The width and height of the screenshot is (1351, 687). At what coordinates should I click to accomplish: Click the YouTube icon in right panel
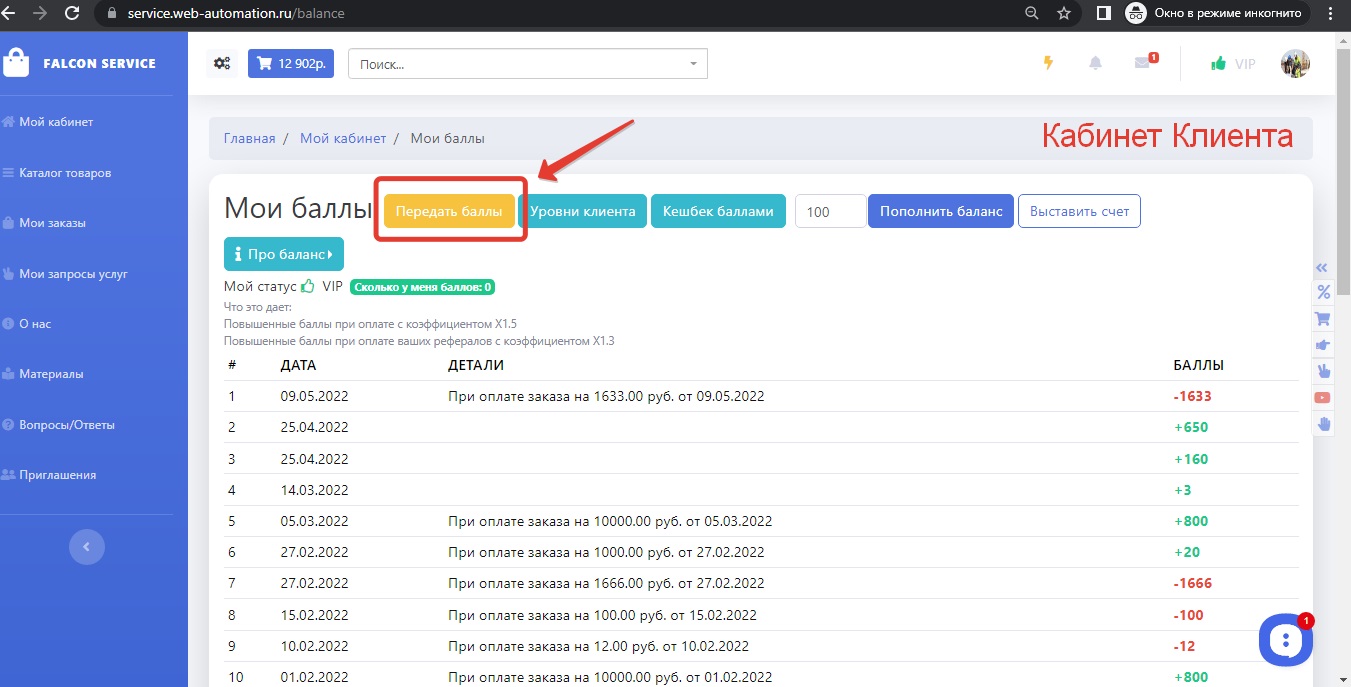[x=1323, y=397]
